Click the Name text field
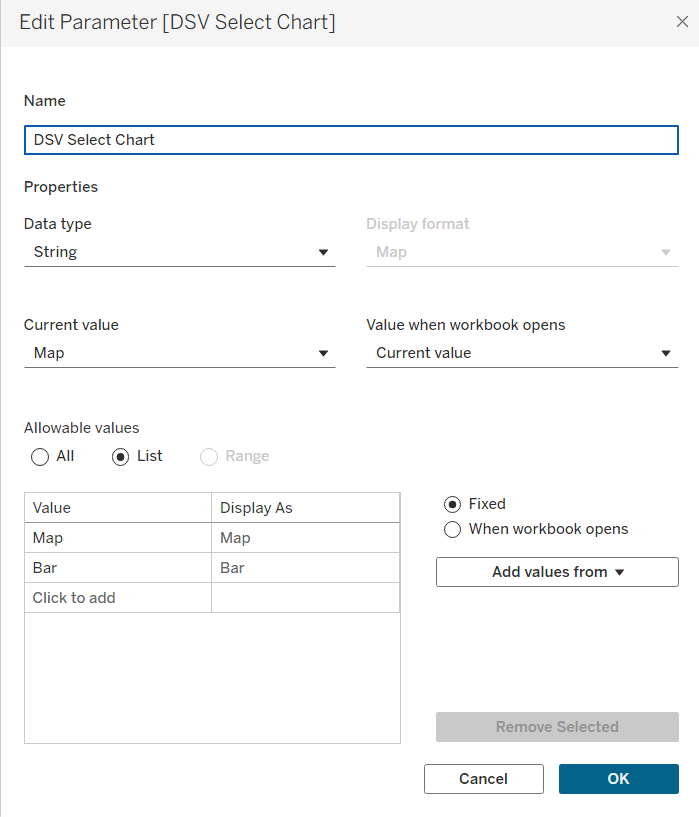The image size is (699, 817). click(350, 140)
